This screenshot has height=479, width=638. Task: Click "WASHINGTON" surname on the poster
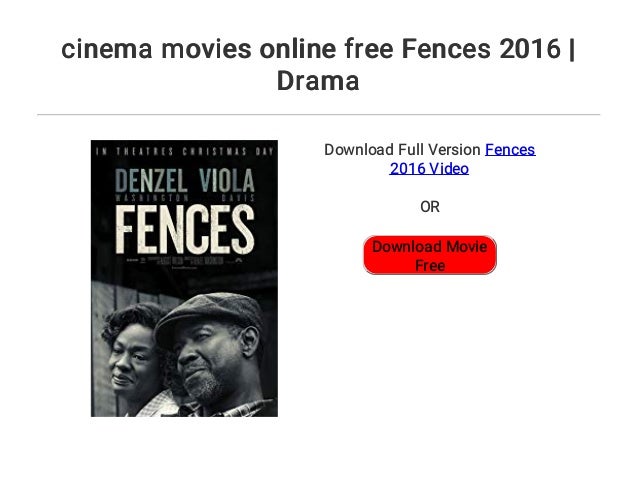pyautogui.click(x=147, y=200)
